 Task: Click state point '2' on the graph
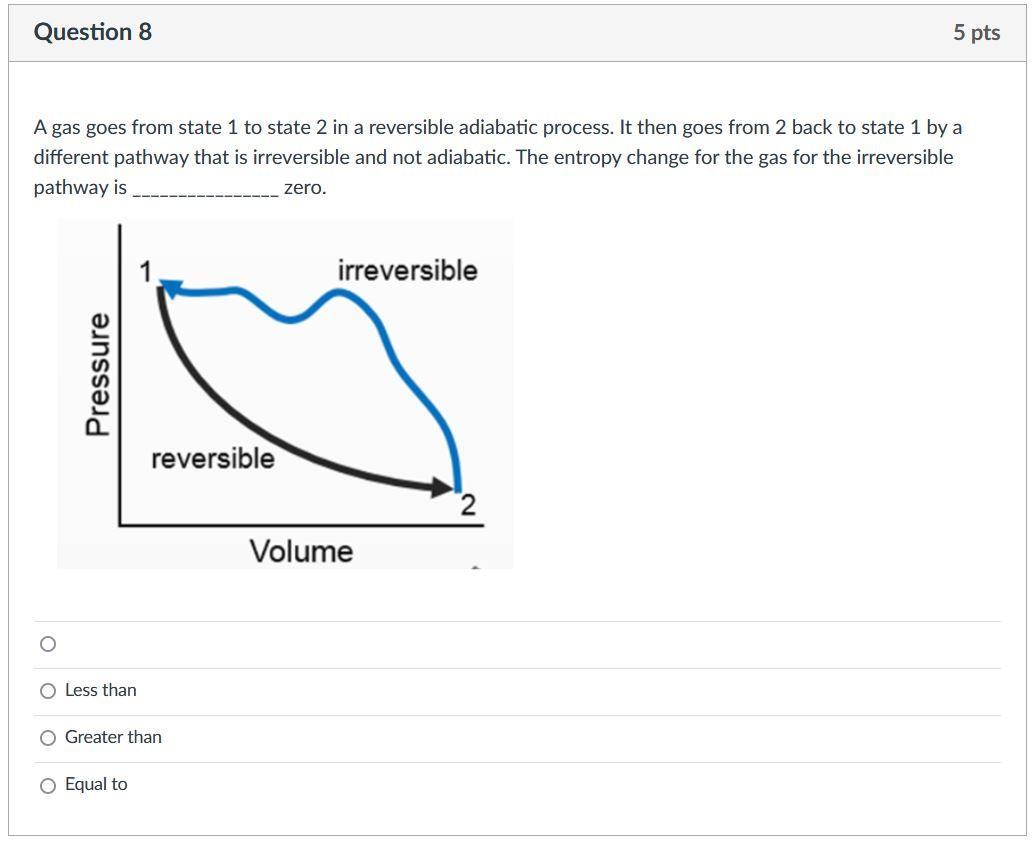coord(467,505)
